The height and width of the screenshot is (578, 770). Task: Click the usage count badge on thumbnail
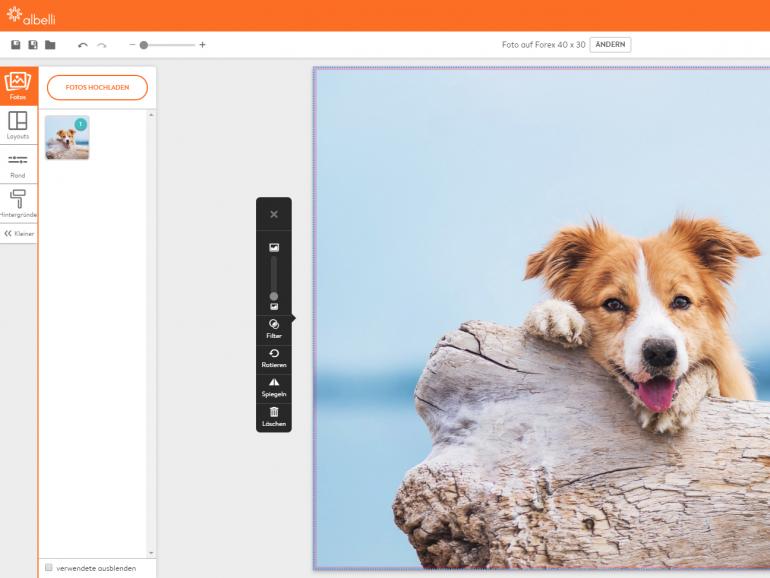[x=81, y=124]
